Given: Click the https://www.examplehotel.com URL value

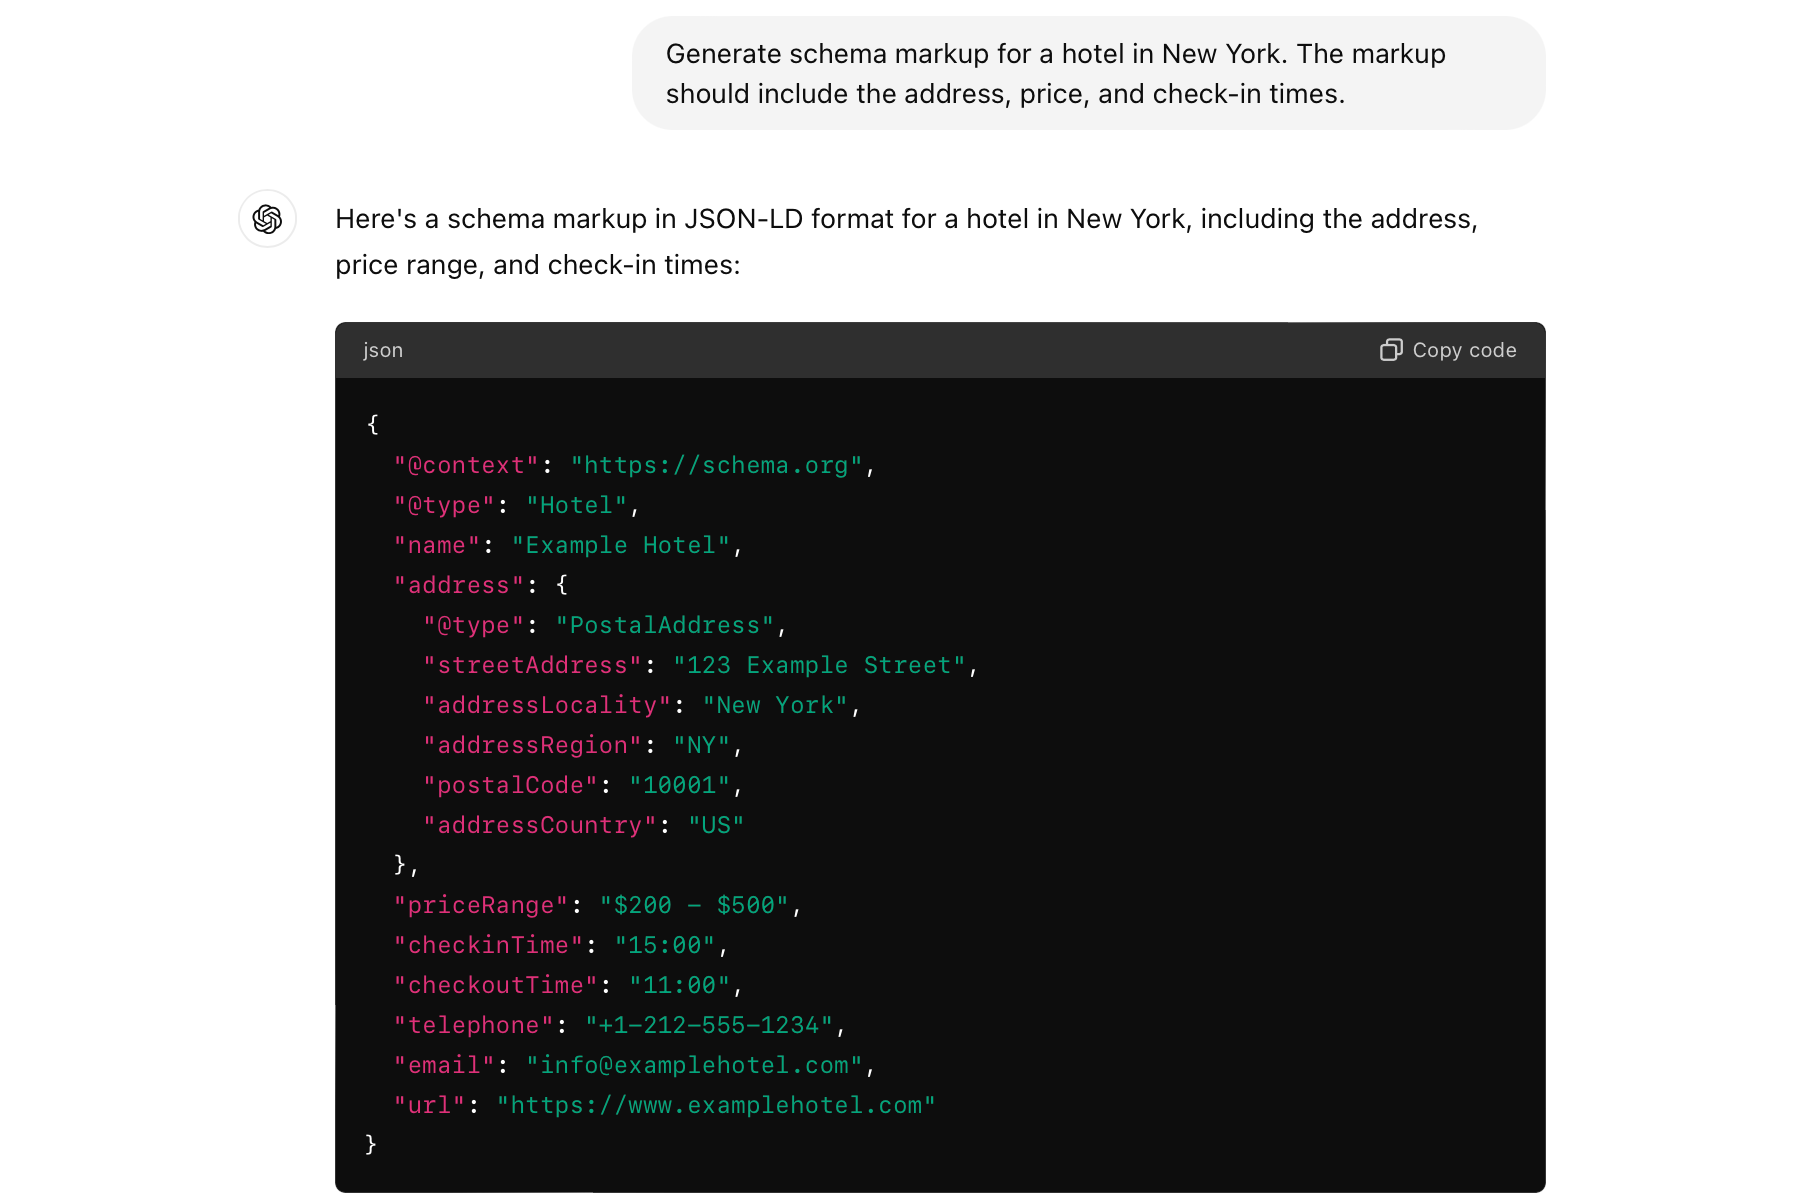Looking at the screenshot, I should coord(716,1106).
